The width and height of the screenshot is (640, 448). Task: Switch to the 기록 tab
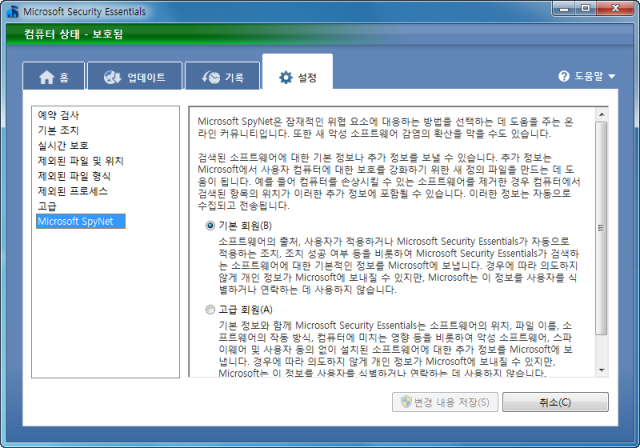(x=222, y=75)
